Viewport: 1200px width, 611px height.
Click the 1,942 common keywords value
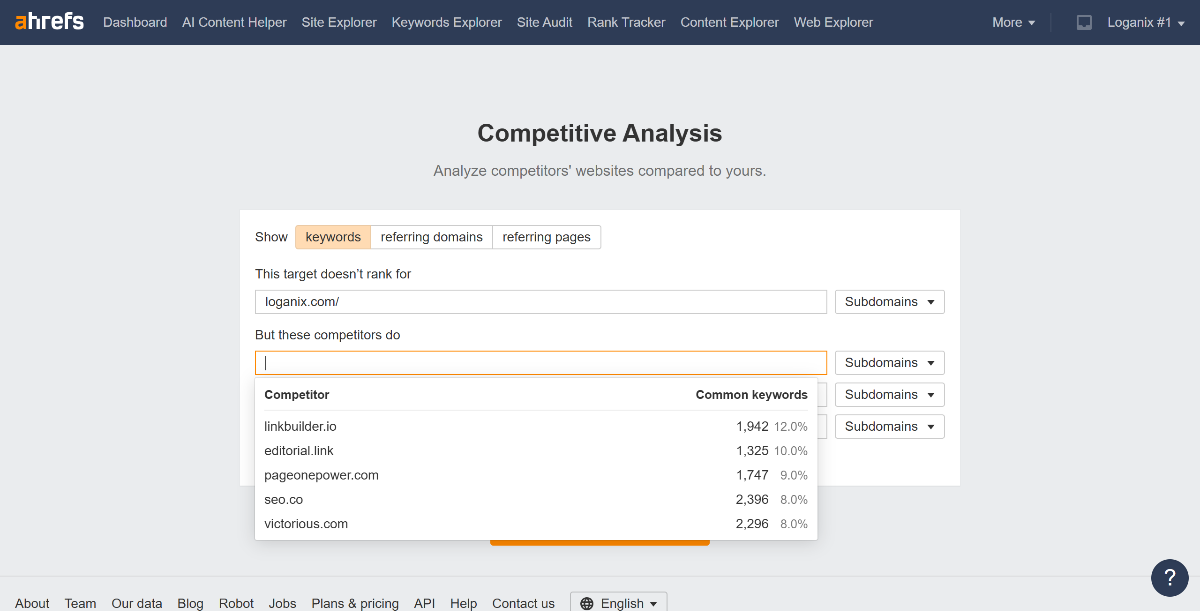coord(752,427)
